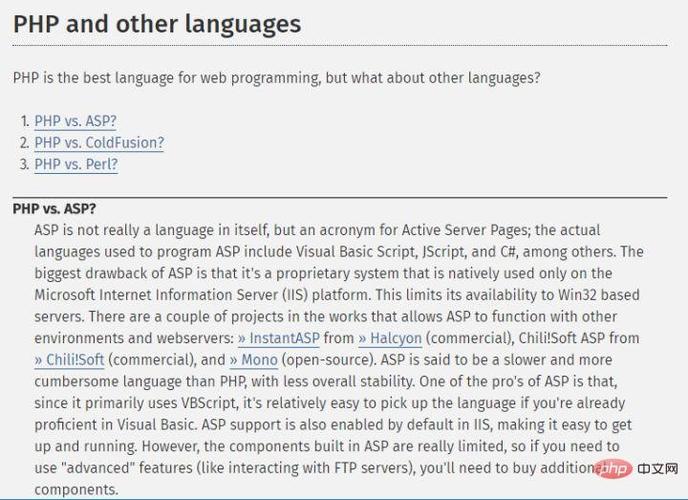
Task: Visit the "» InstantASP" external link
Action: (x=279, y=338)
